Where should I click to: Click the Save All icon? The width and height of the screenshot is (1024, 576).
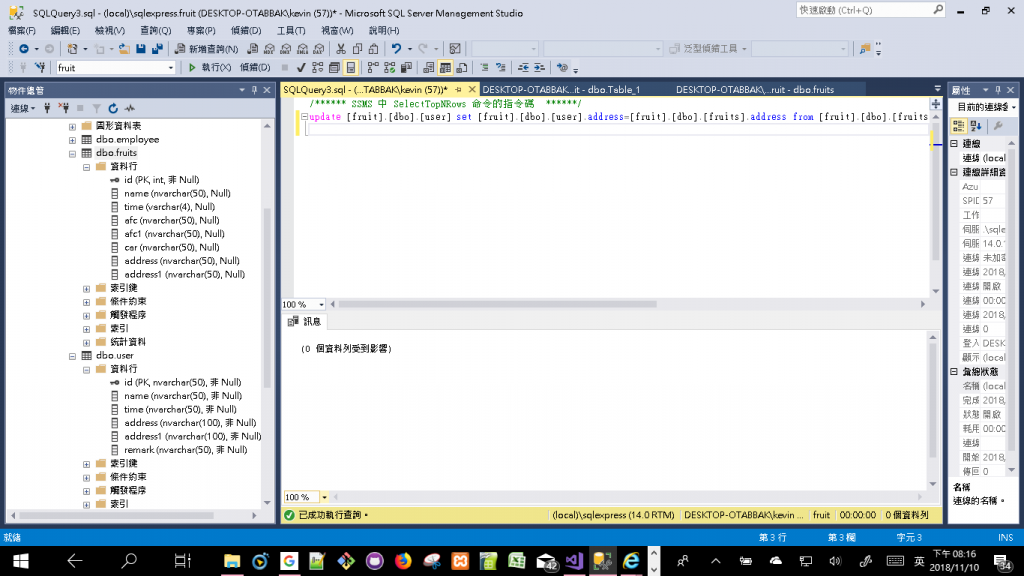[x=157, y=49]
